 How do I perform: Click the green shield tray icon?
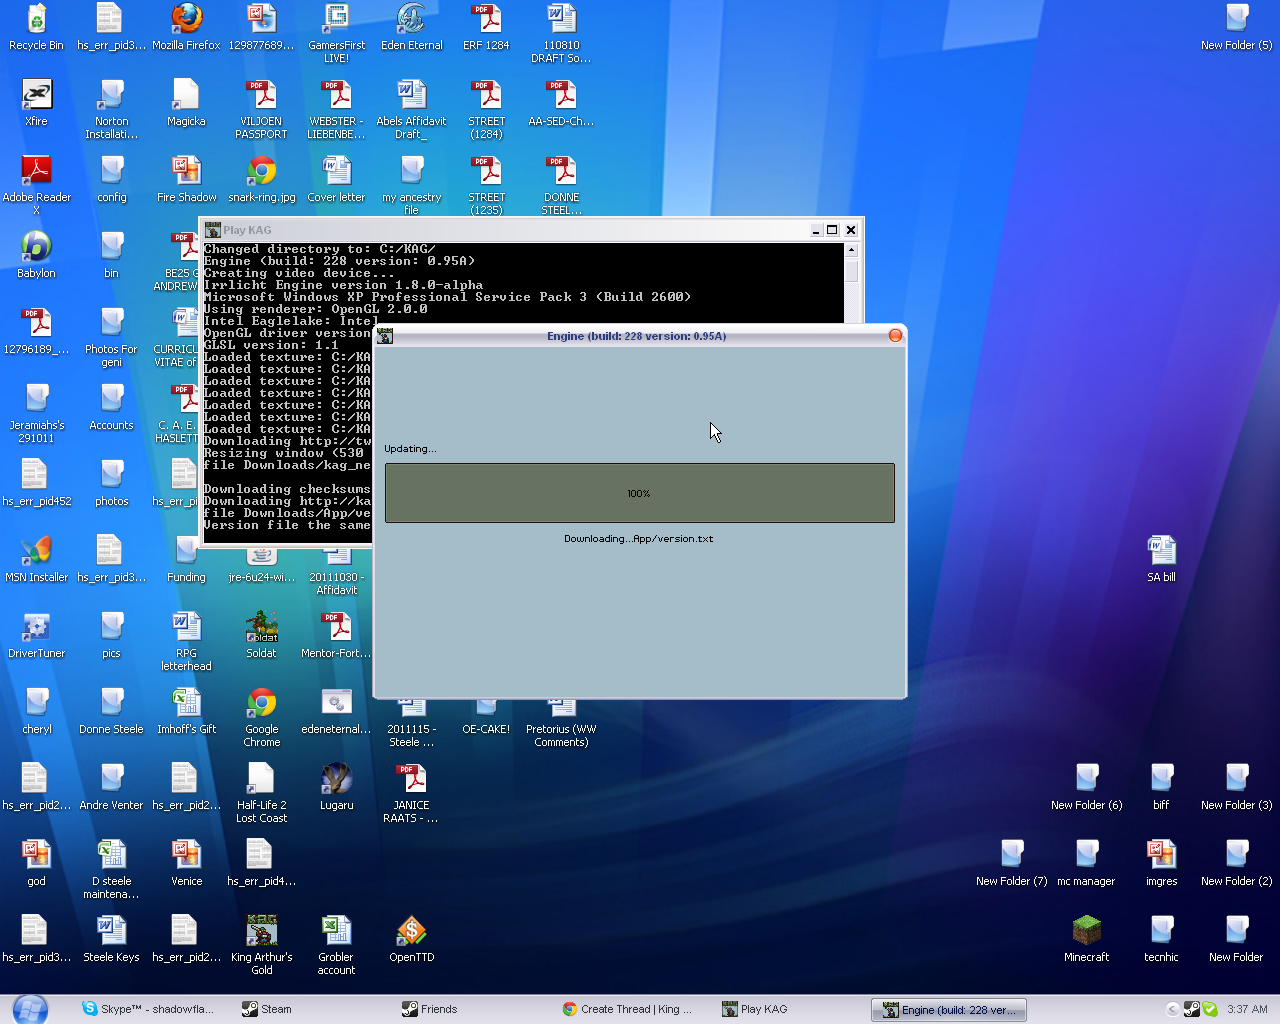(x=1210, y=1009)
